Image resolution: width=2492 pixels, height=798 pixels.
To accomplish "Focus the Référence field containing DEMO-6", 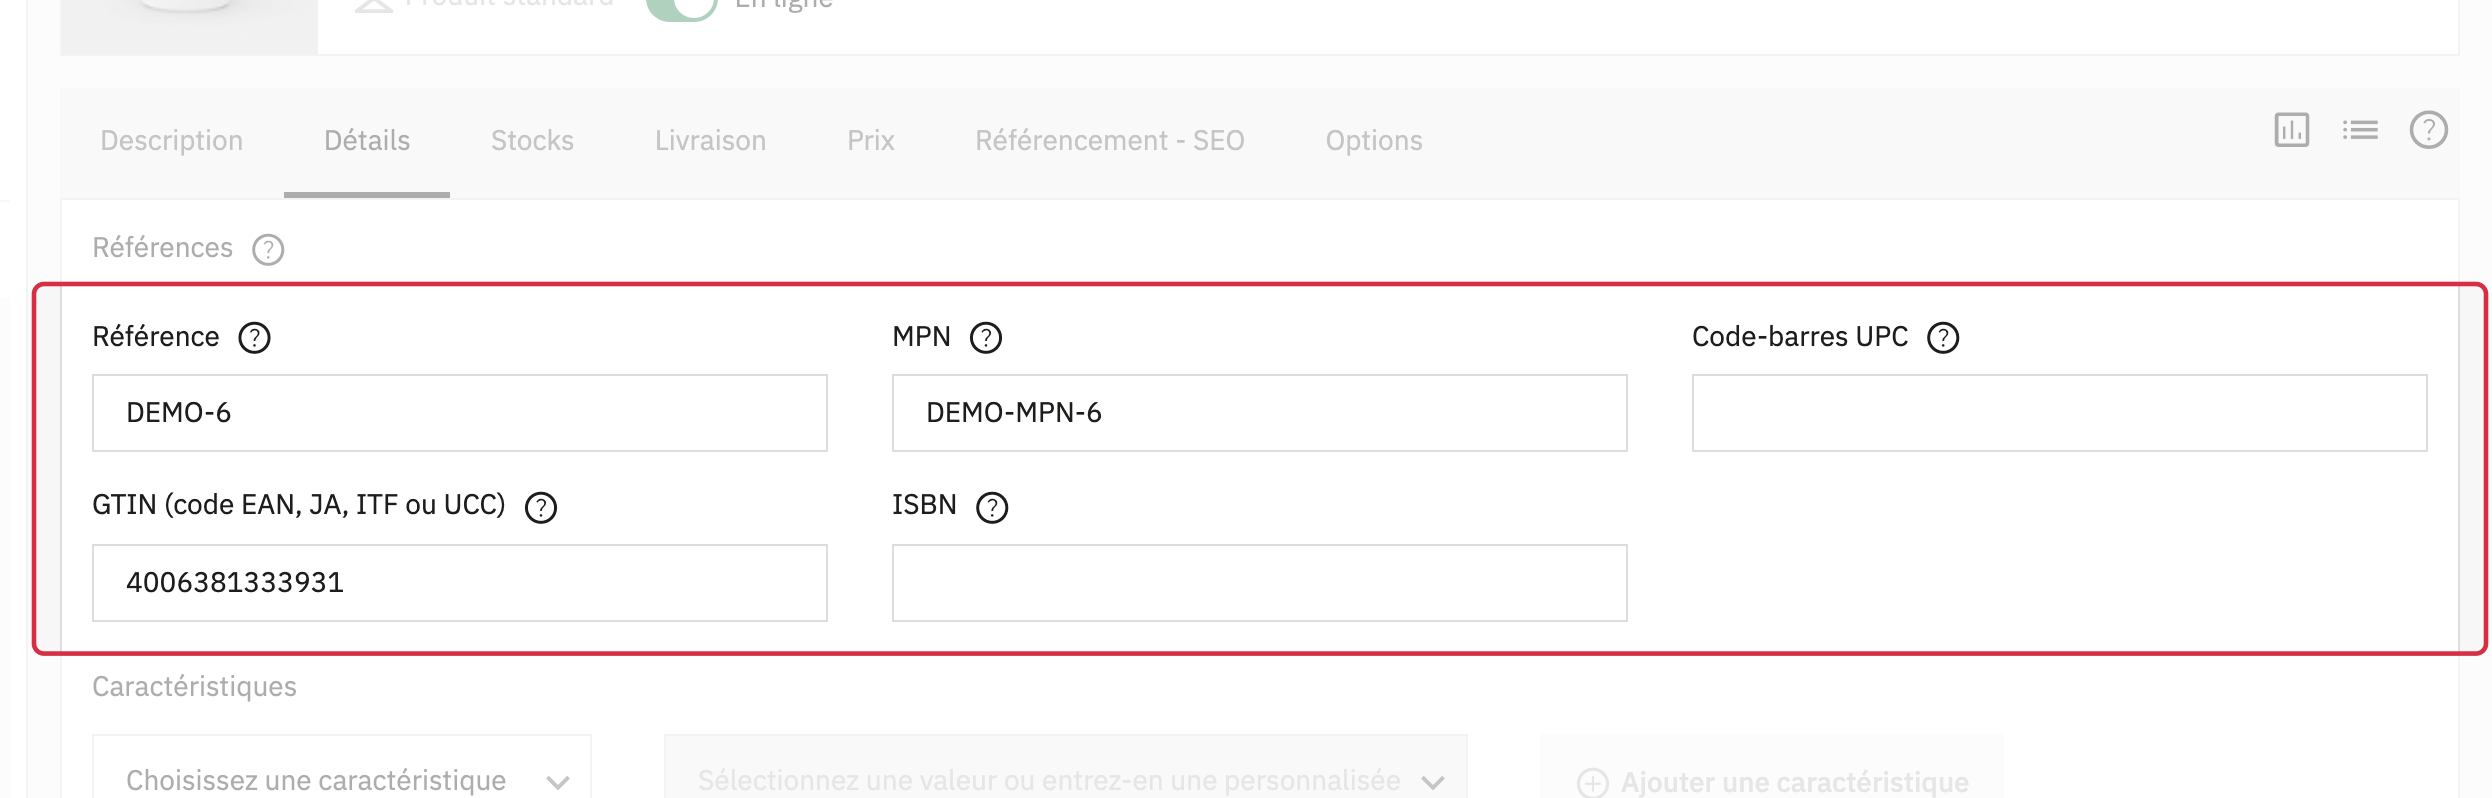I will pos(460,413).
